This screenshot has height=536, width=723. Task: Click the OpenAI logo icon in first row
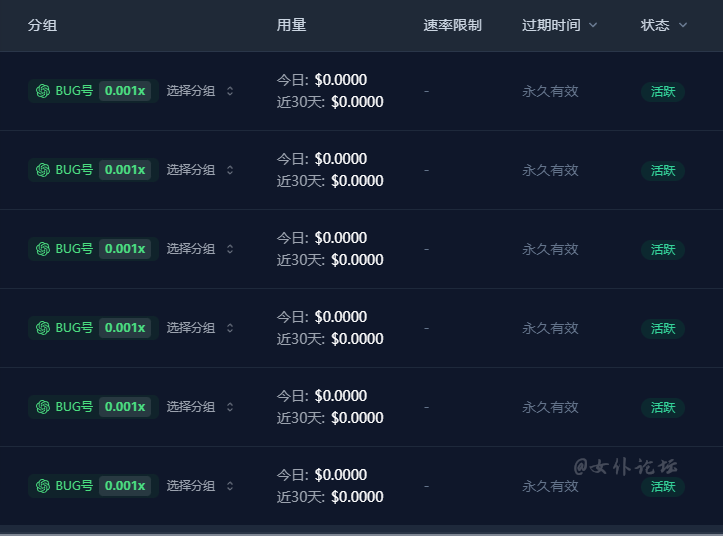pyautogui.click(x=43, y=91)
